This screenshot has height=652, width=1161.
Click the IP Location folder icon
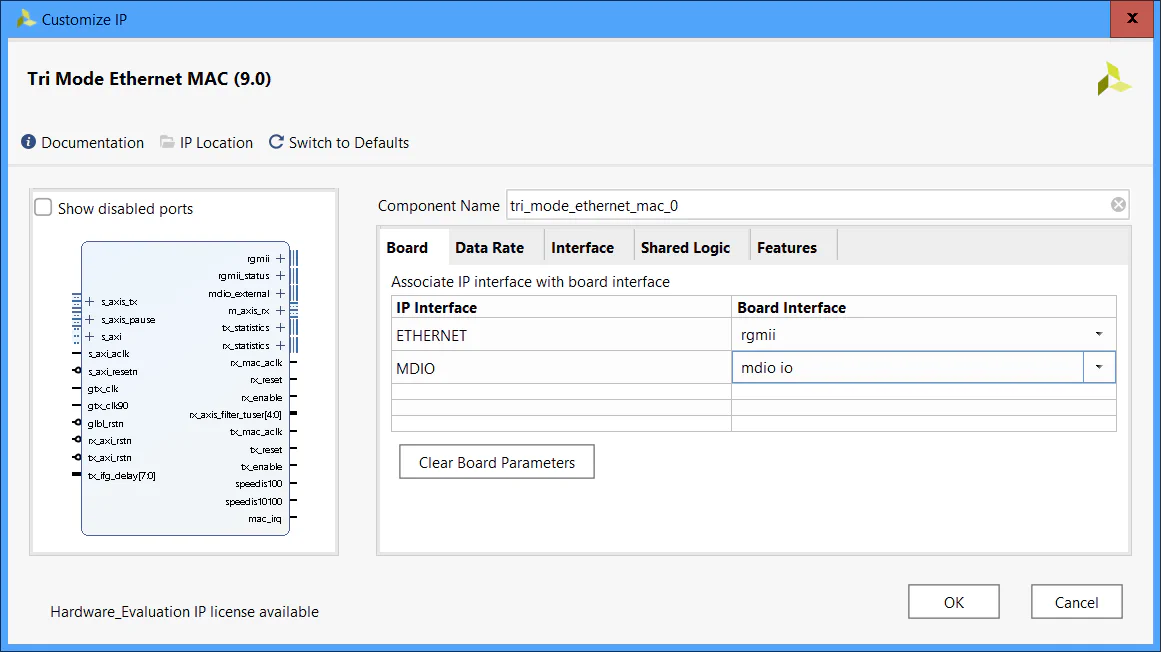coord(167,142)
